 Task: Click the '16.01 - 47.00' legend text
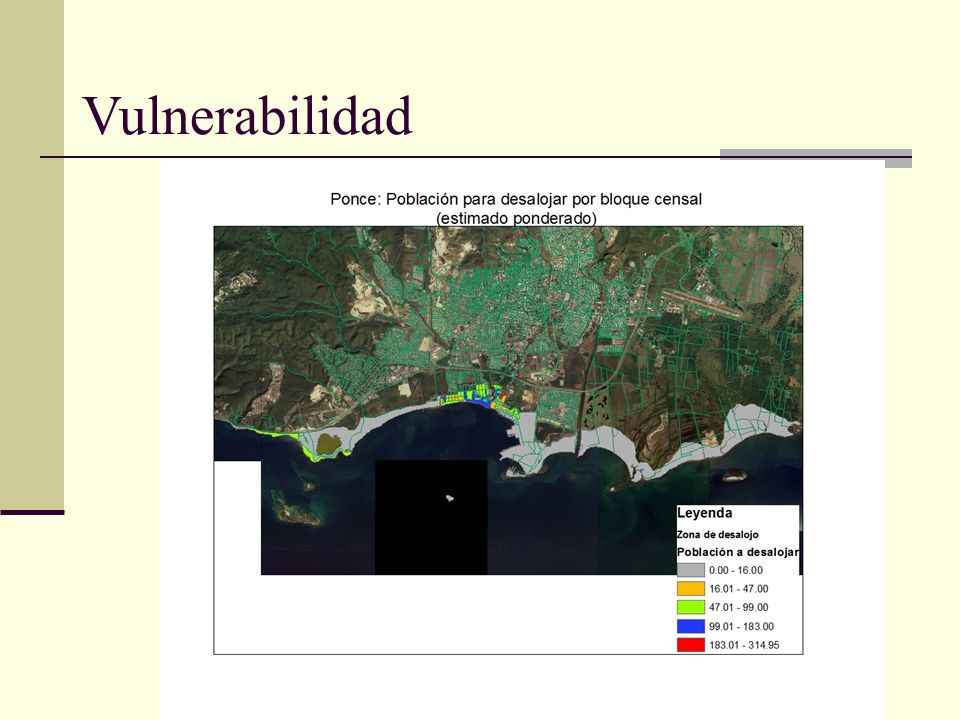click(738, 589)
